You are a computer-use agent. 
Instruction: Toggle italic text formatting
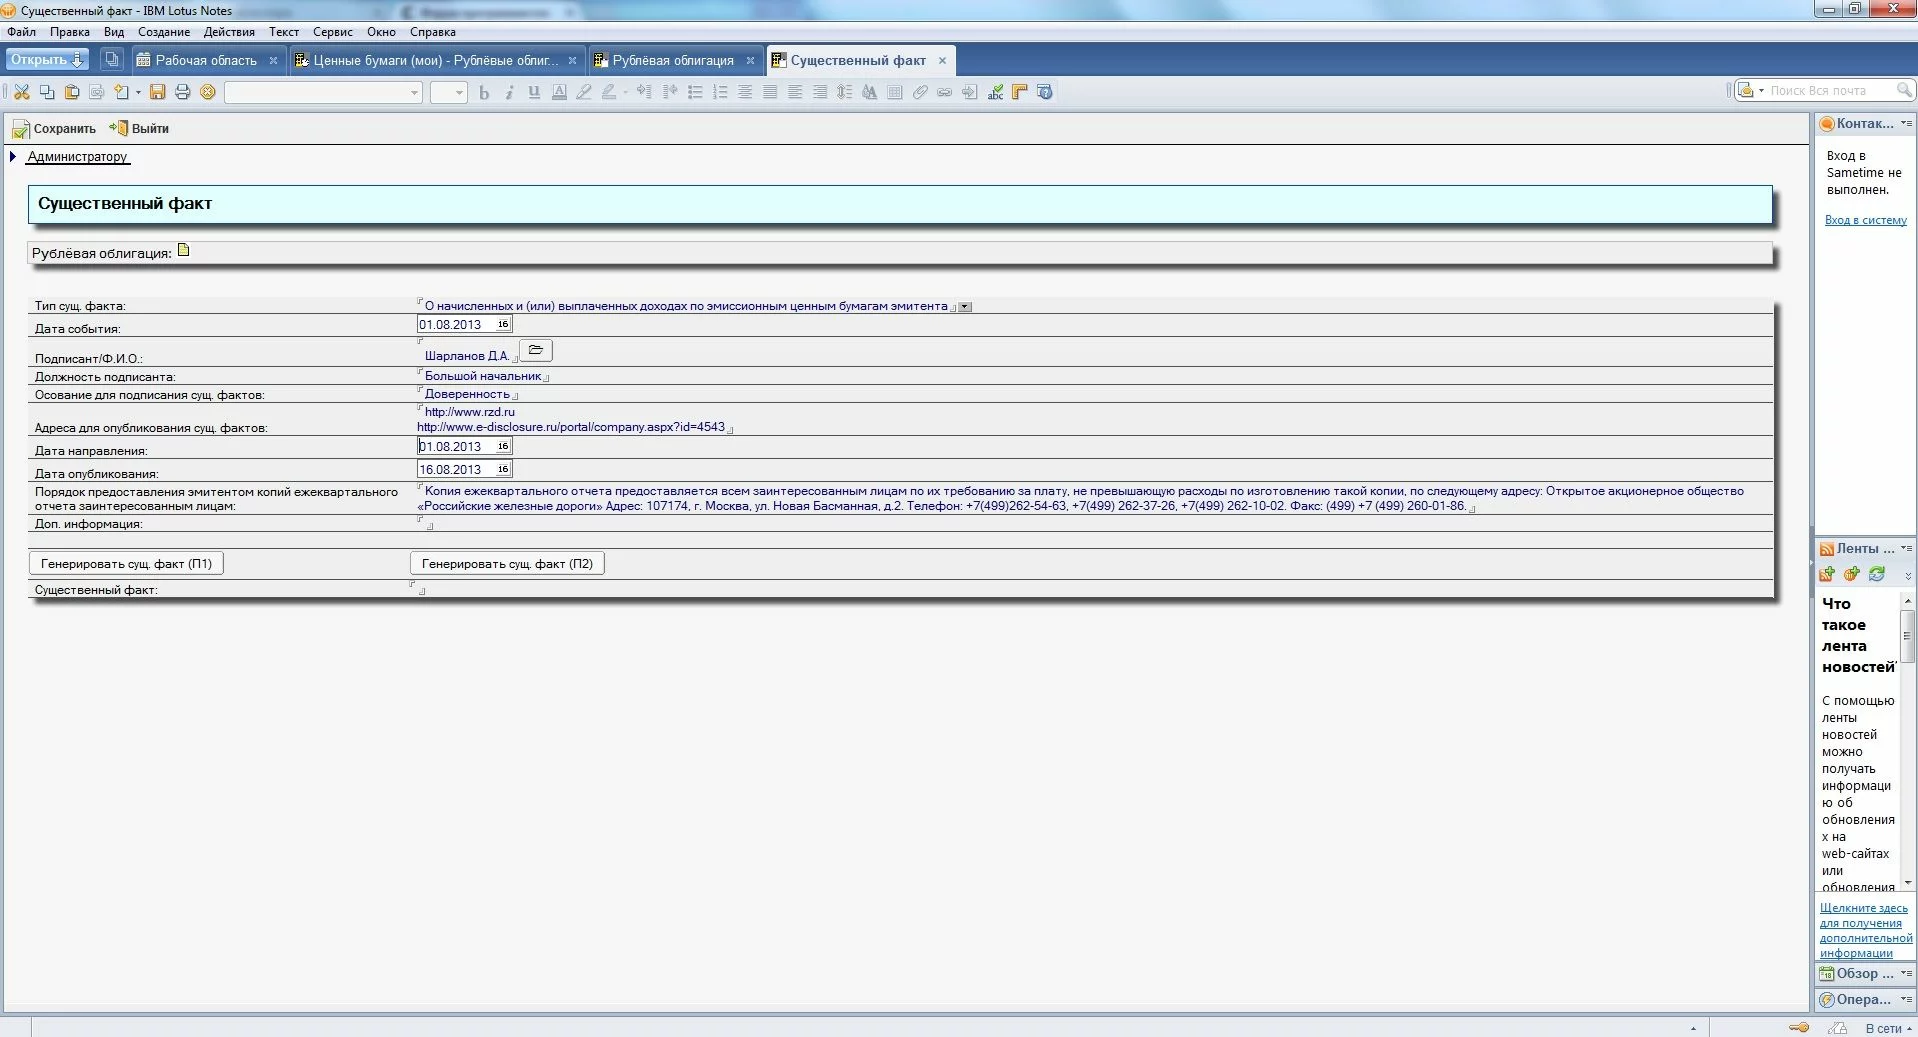click(509, 92)
